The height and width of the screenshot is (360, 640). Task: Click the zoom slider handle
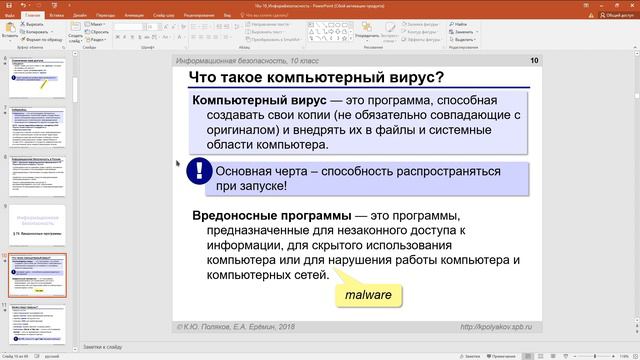pyautogui.click(x=595, y=356)
